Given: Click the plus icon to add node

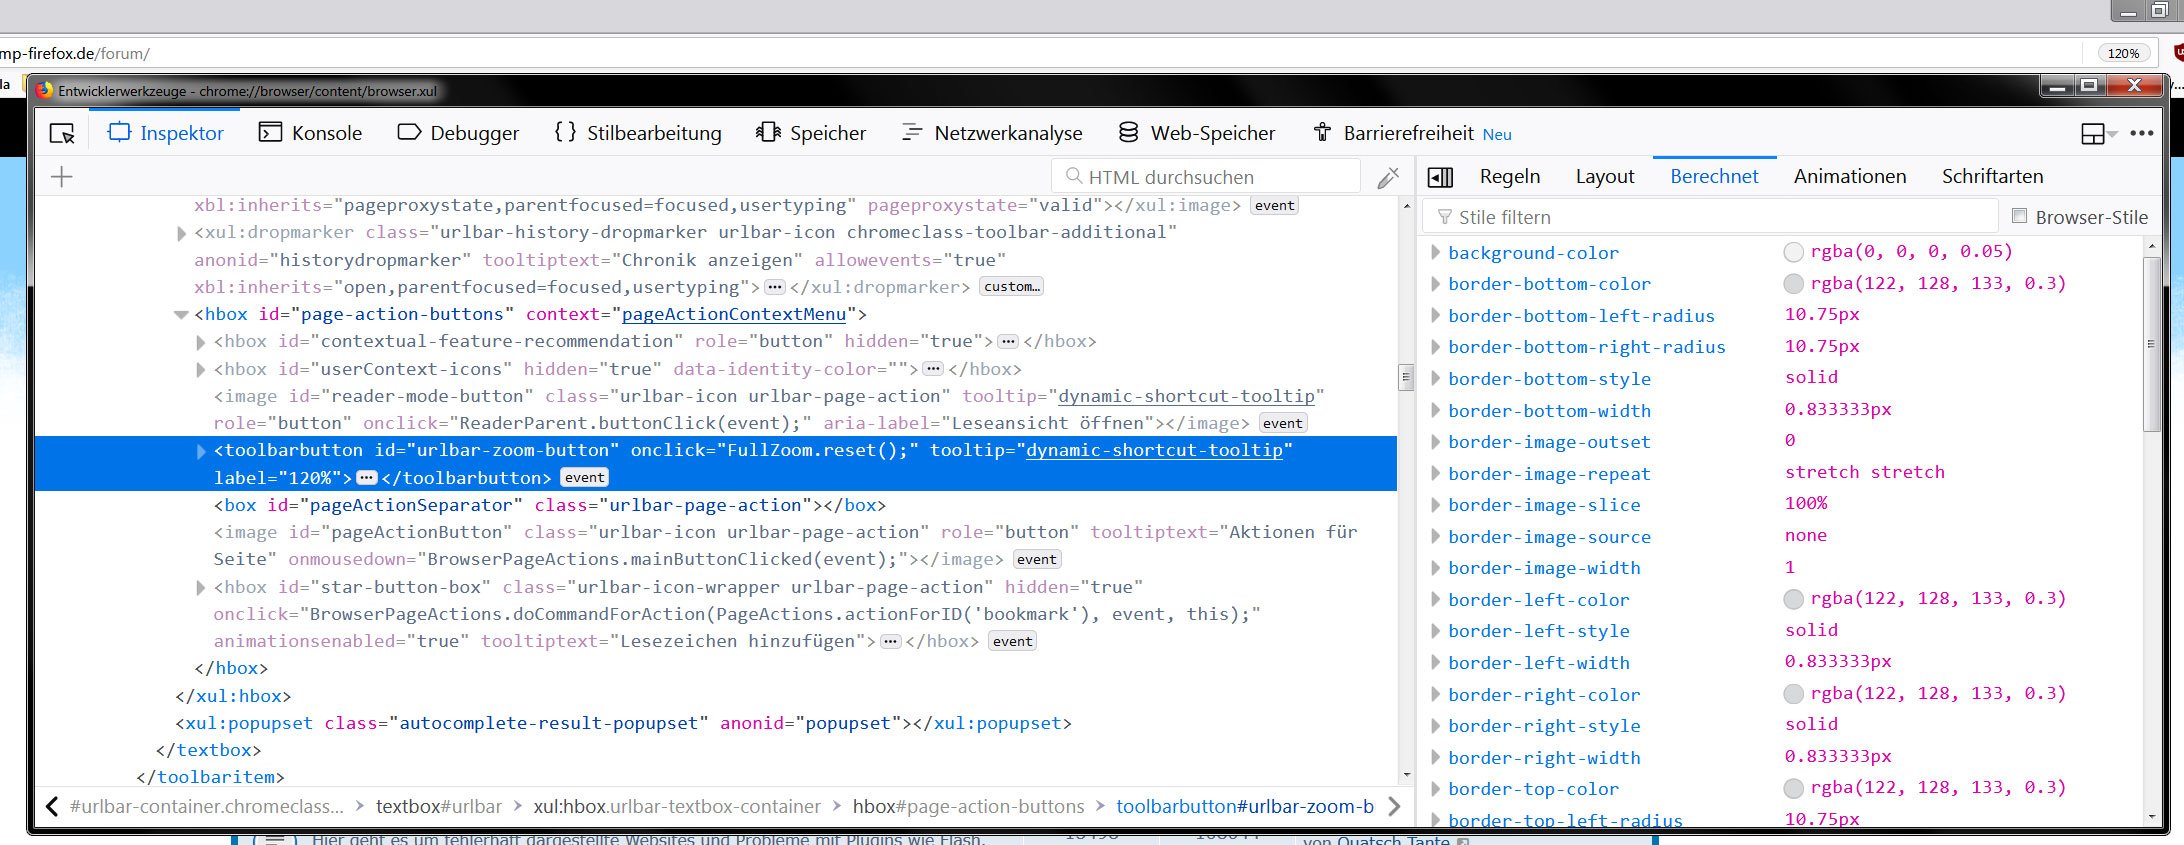Looking at the screenshot, I should 62,177.
